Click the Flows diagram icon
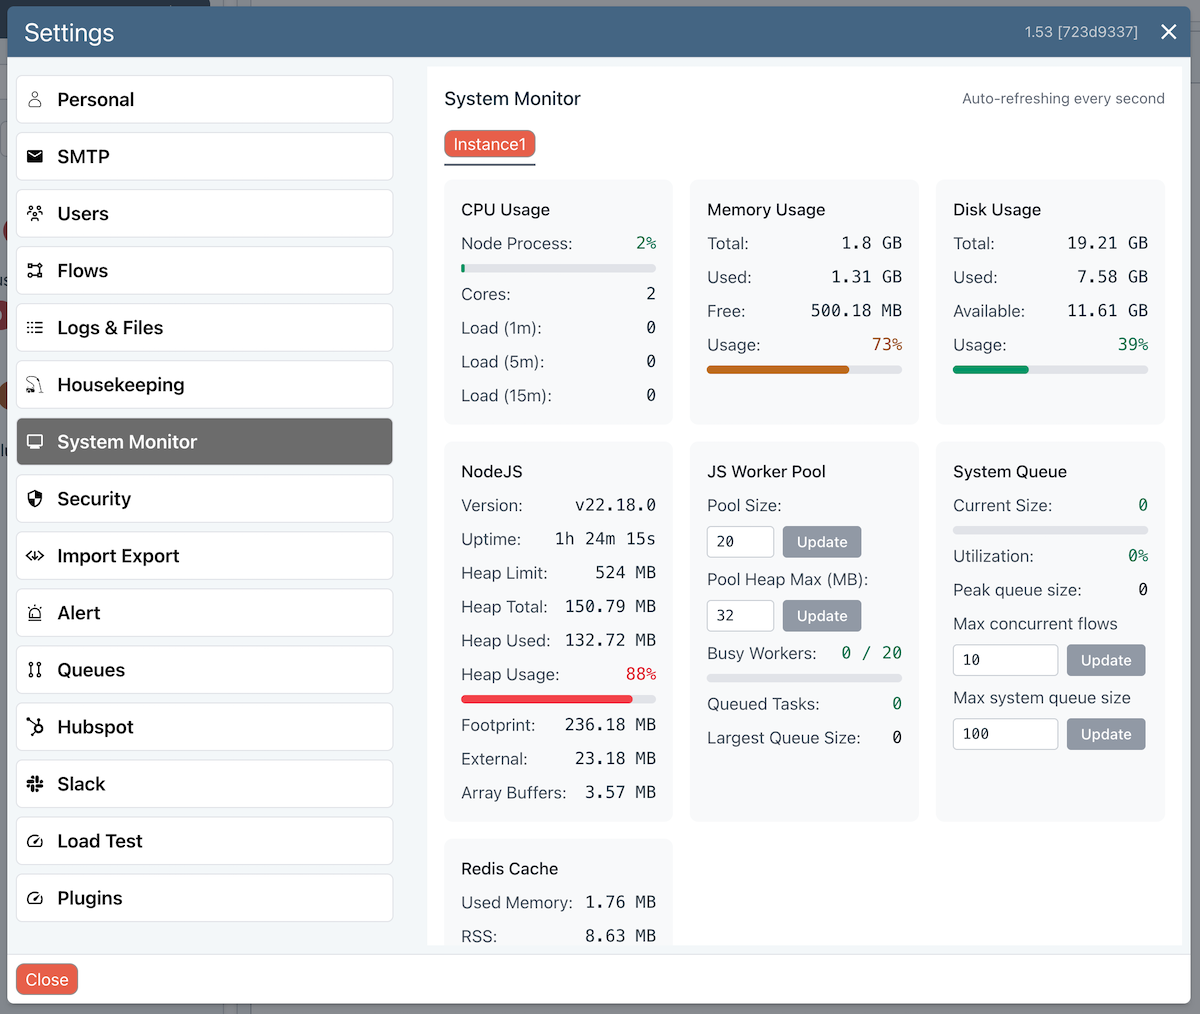The width and height of the screenshot is (1200, 1014). click(x=35, y=271)
